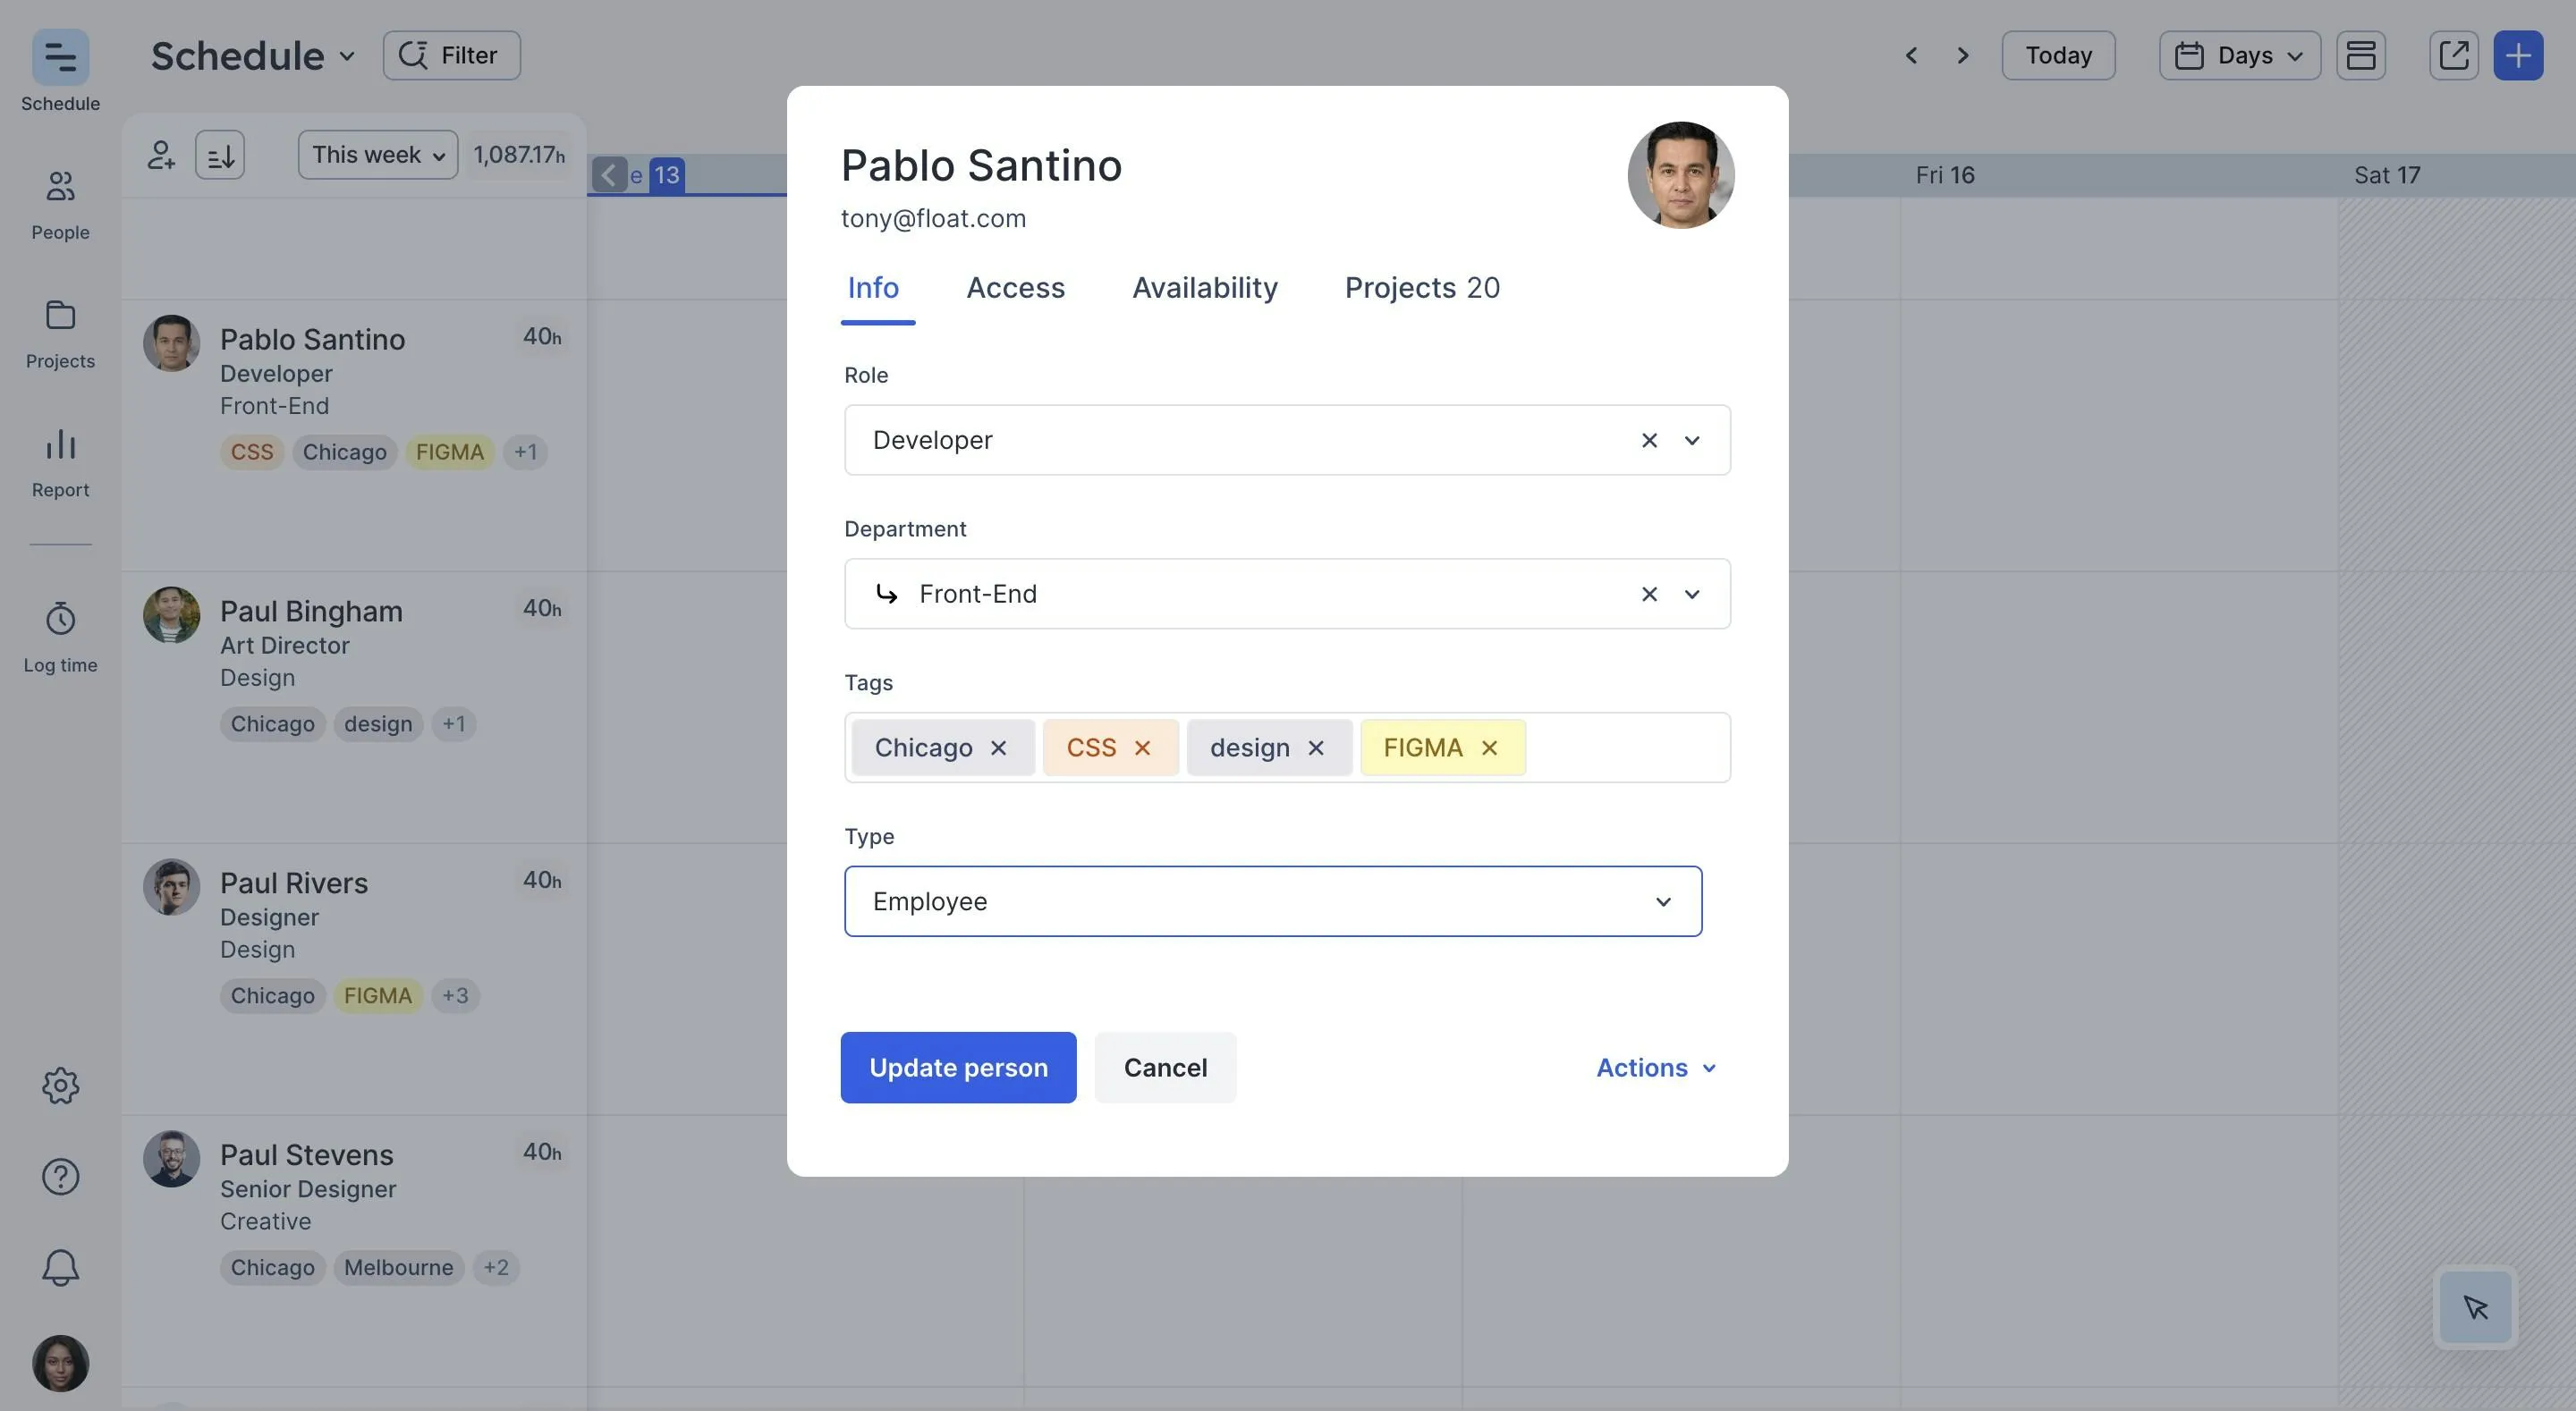Screen dimensions: 2576x1411
Task: Go to People in sidebar
Action: click(60, 204)
